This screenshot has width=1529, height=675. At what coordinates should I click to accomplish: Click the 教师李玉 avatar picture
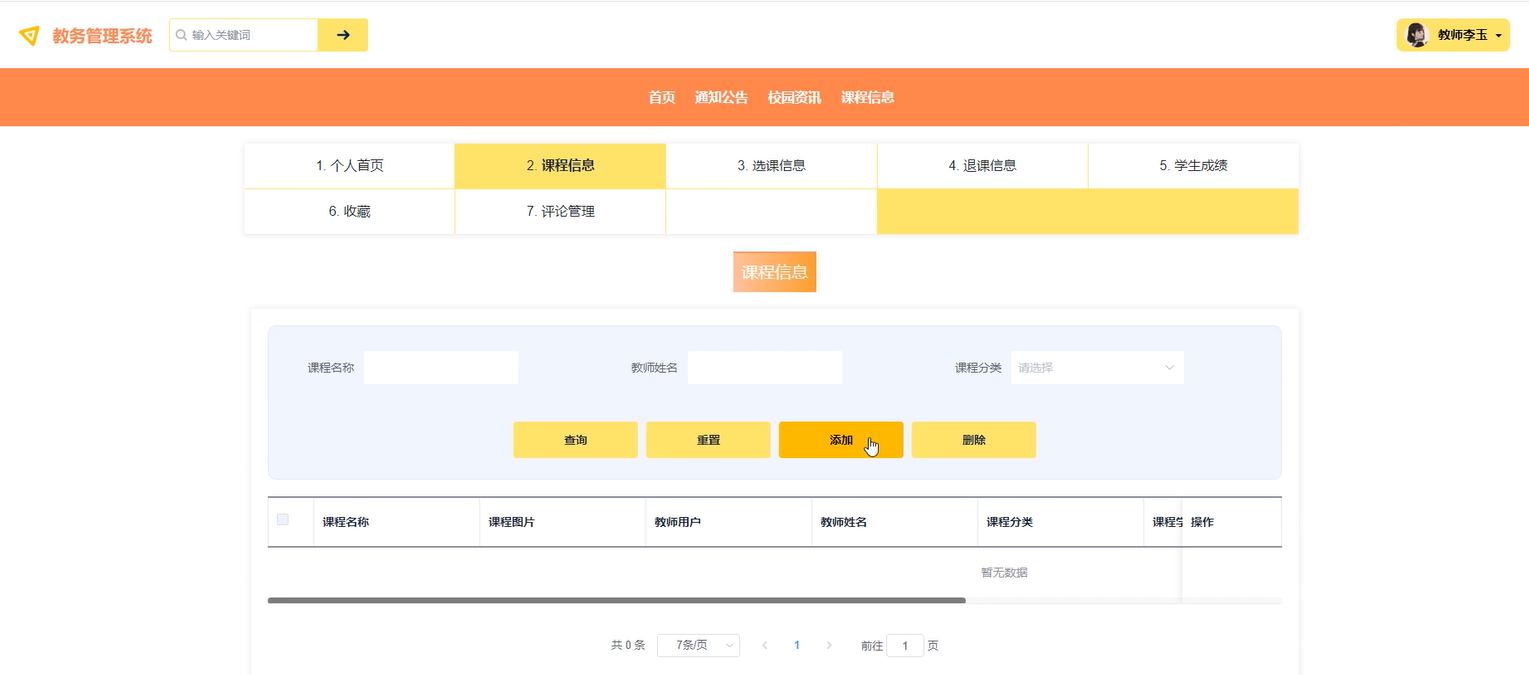click(x=1417, y=35)
